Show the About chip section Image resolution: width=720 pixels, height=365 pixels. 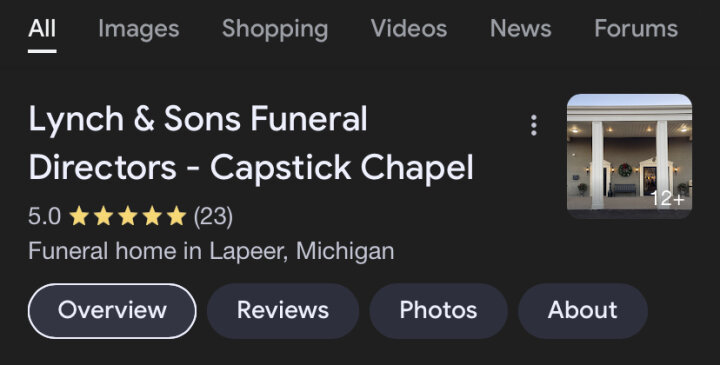pos(583,311)
